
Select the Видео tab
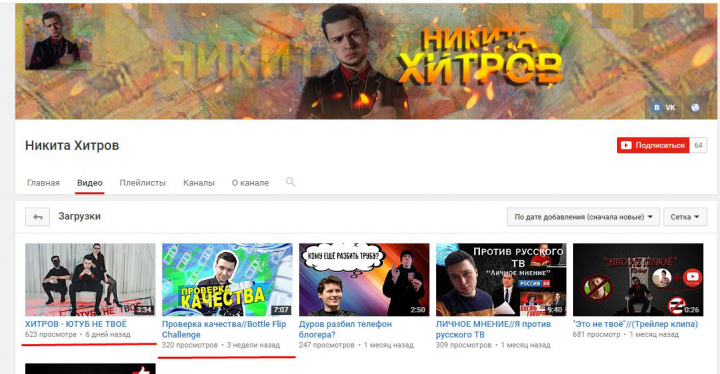tap(90, 183)
